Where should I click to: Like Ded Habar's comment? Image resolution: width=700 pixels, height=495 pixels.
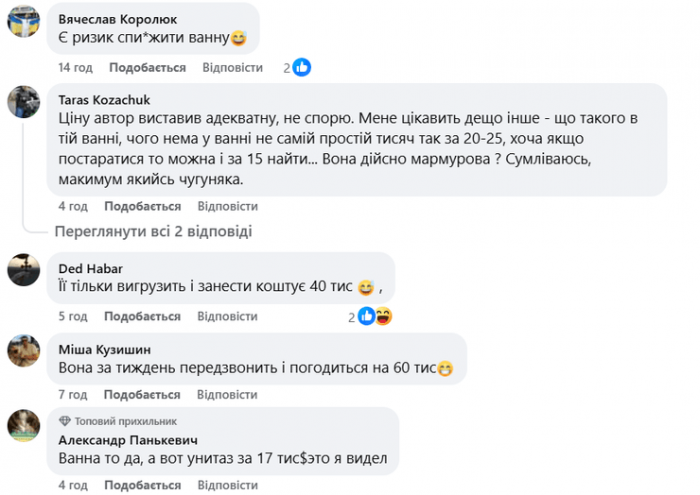point(142,316)
